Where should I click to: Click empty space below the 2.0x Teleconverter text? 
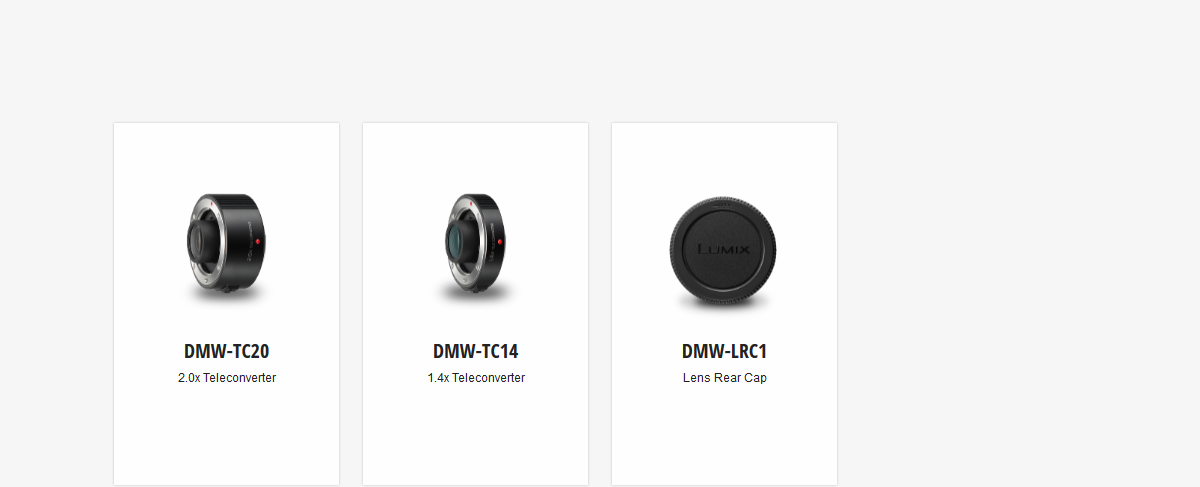[x=226, y=436]
